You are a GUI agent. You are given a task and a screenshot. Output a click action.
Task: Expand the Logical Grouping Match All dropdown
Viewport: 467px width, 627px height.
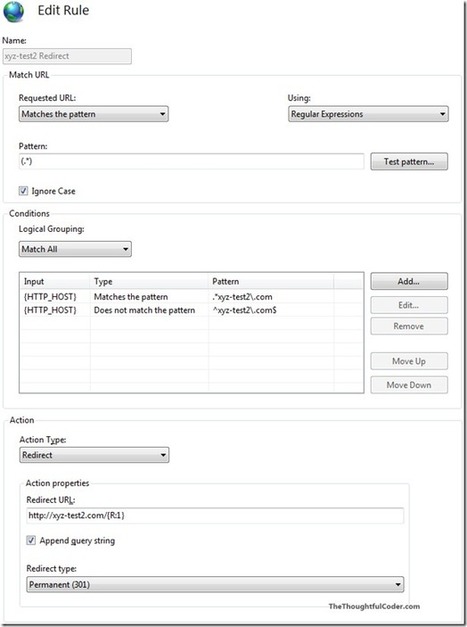tap(75, 249)
